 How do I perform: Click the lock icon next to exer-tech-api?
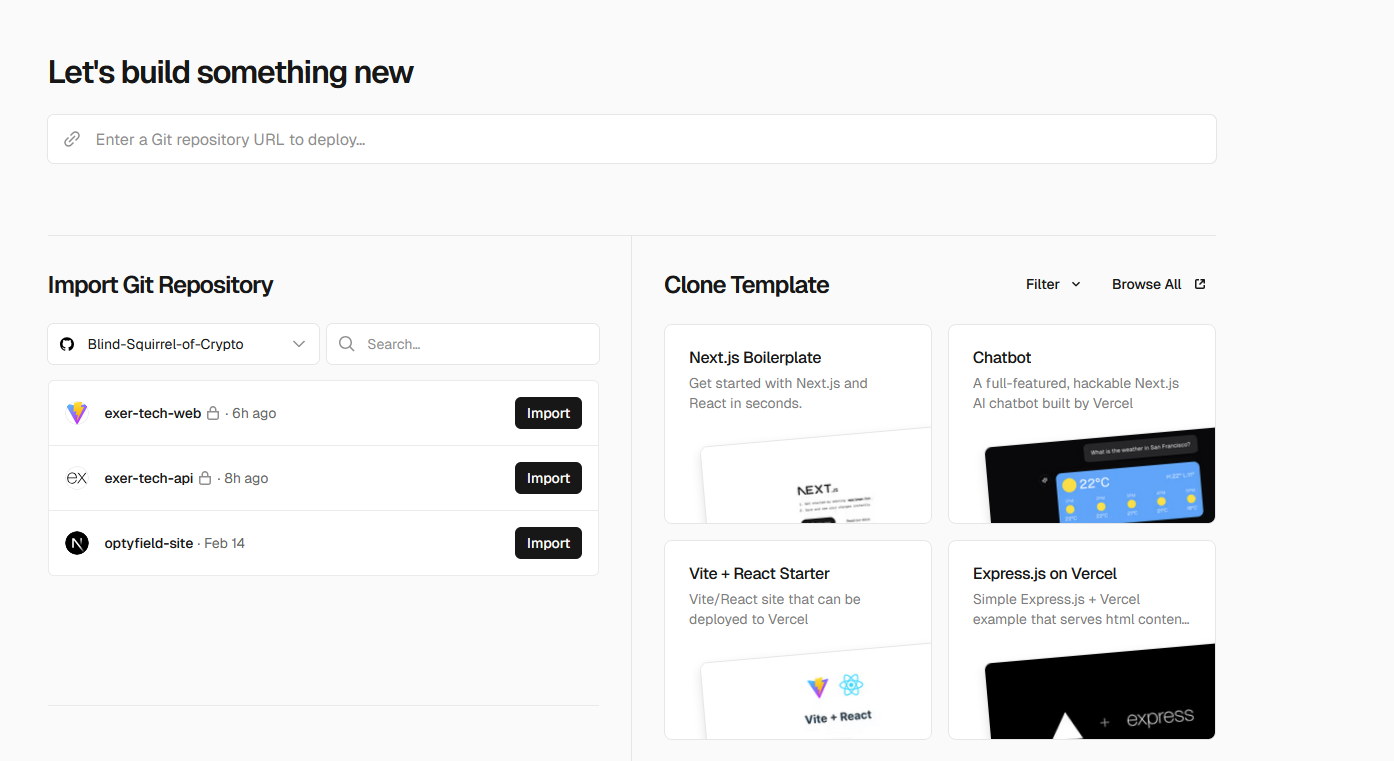click(x=205, y=478)
